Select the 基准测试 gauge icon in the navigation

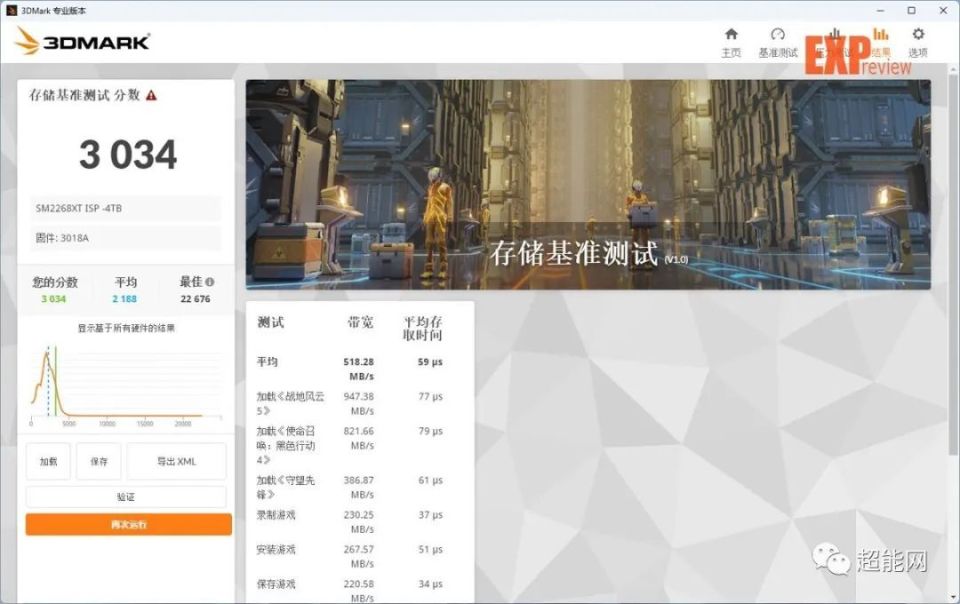[x=777, y=33]
